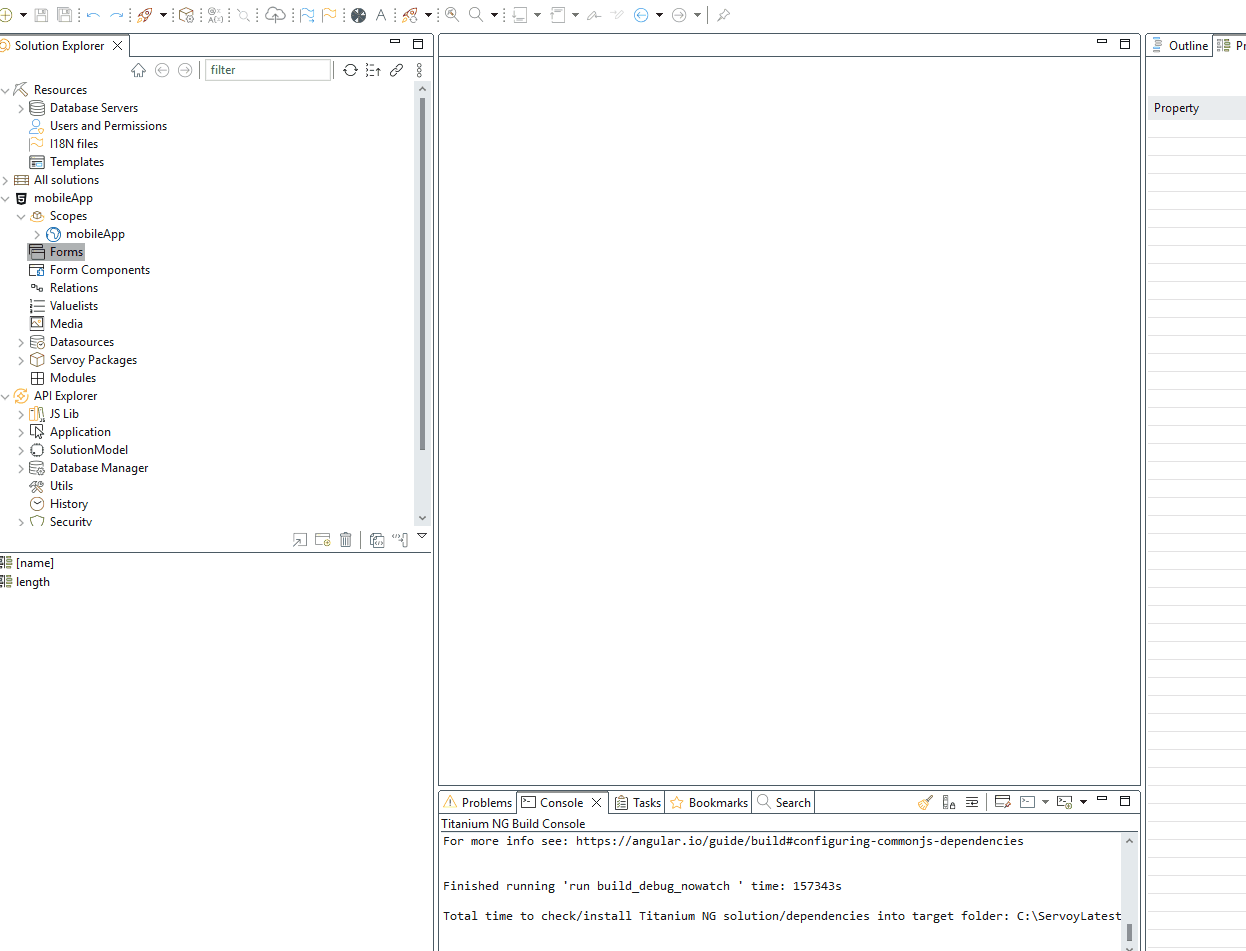
Task: Expand the Database Servers tree node
Action: click(x=21, y=108)
